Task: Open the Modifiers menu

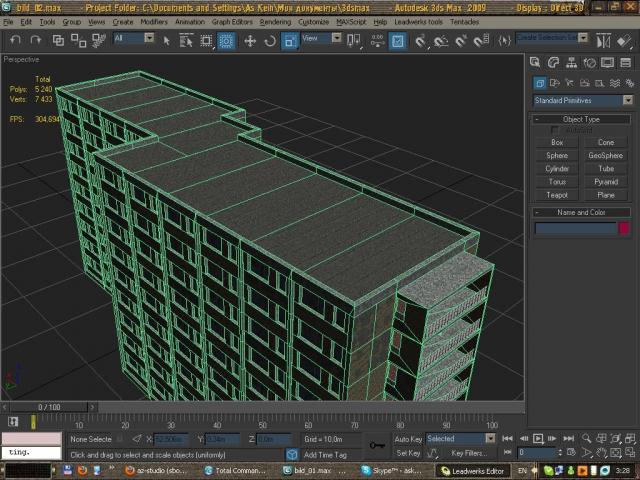Action: coord(154,21)
